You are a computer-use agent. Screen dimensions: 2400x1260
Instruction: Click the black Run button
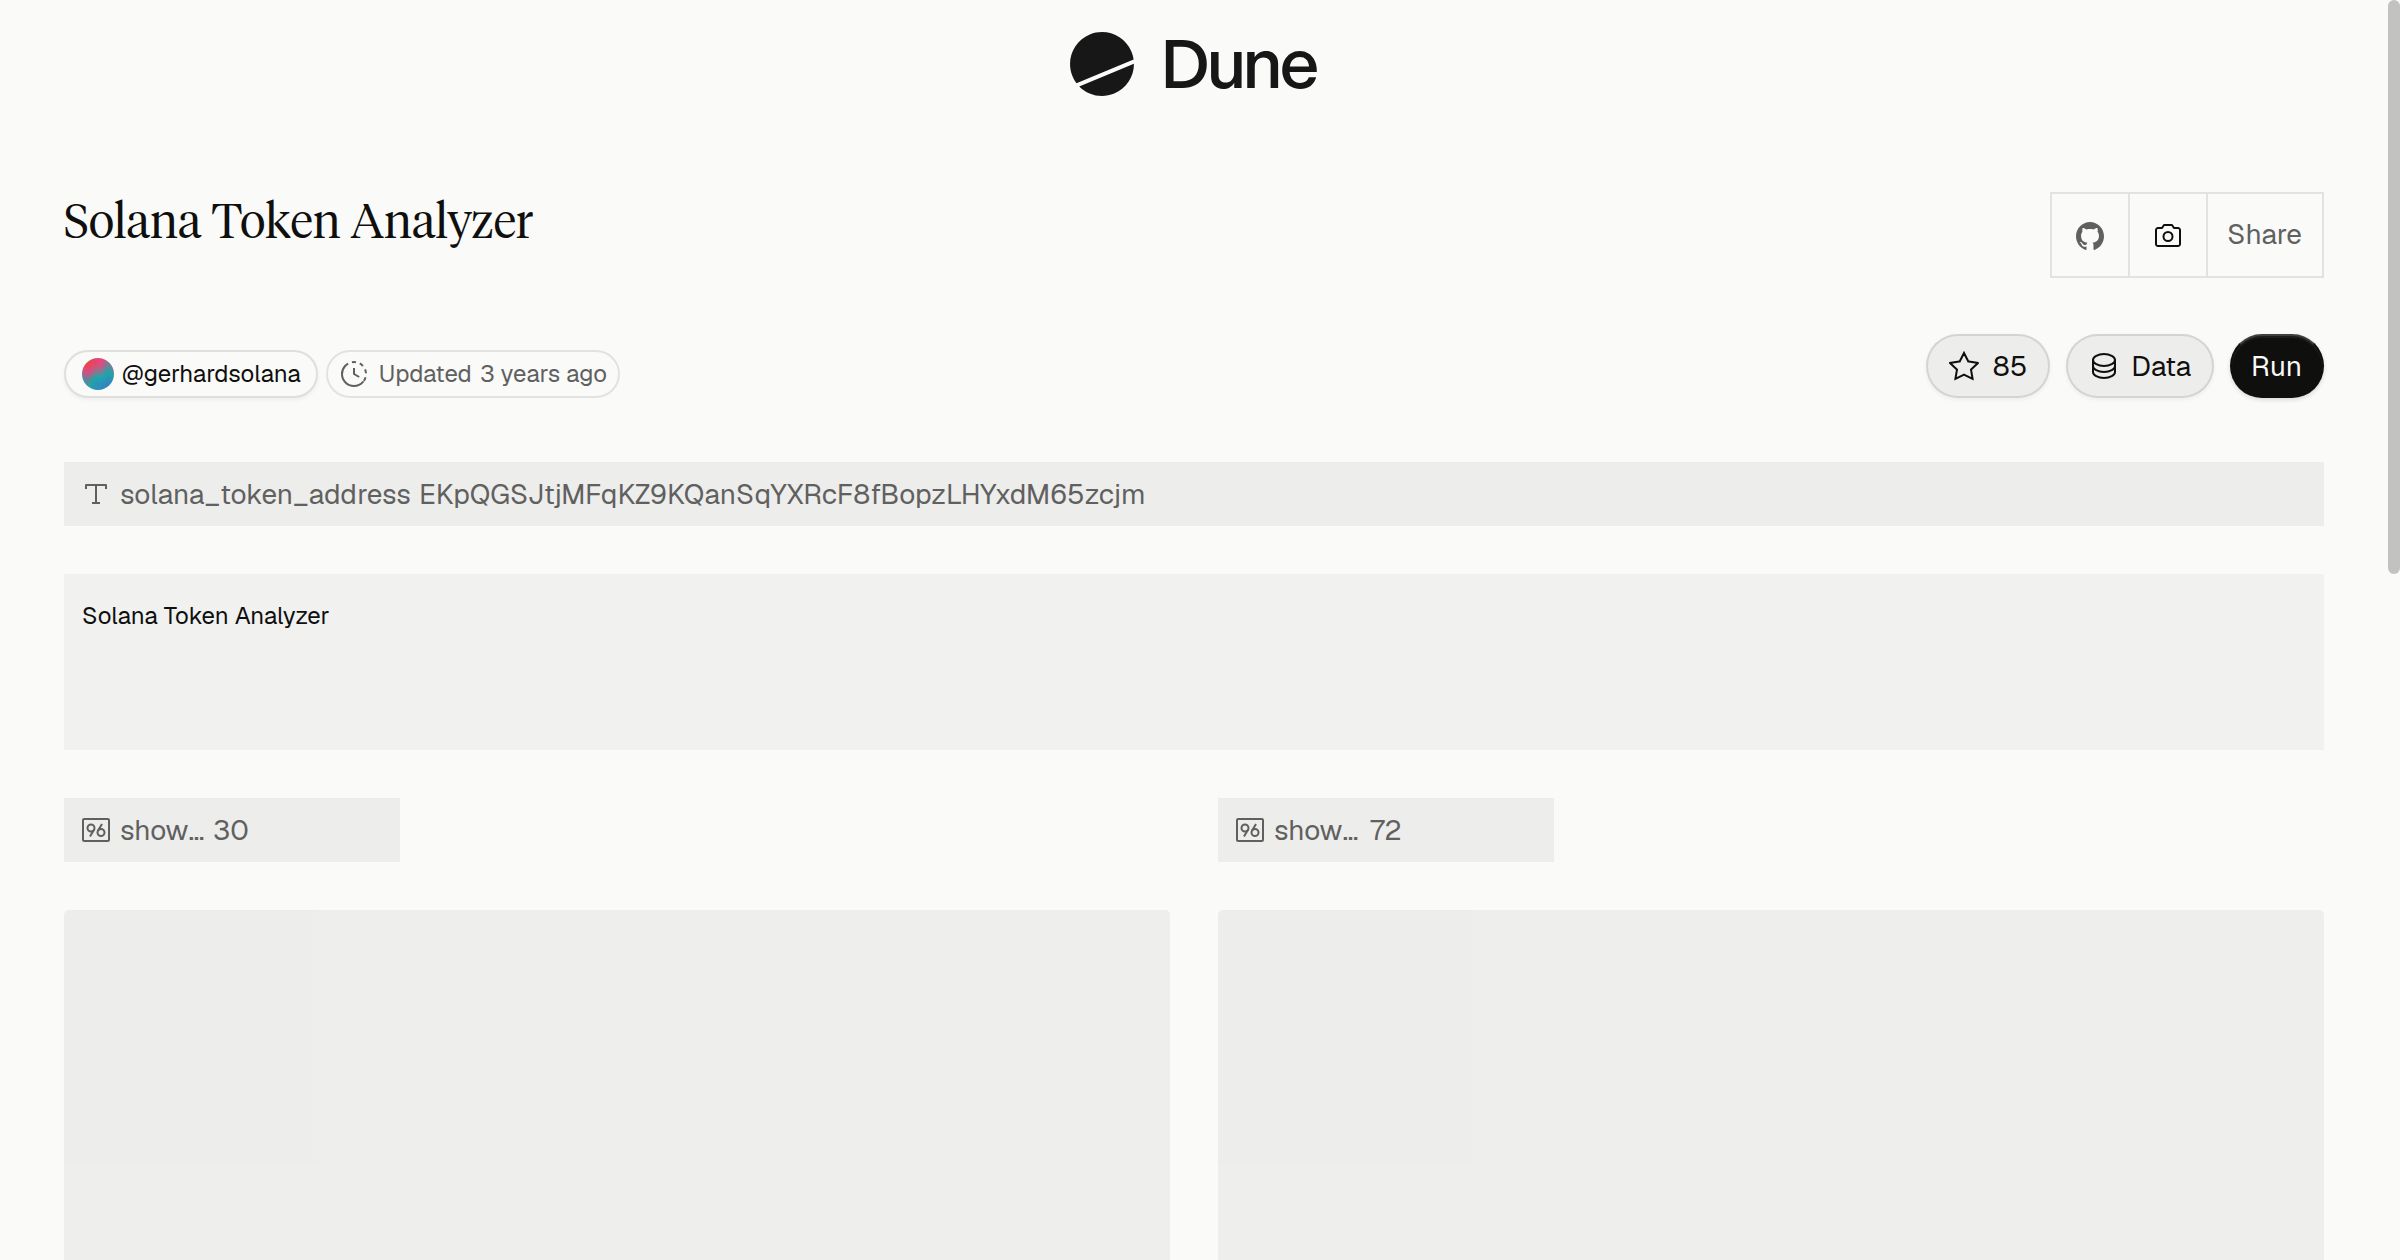[2276, 366]
